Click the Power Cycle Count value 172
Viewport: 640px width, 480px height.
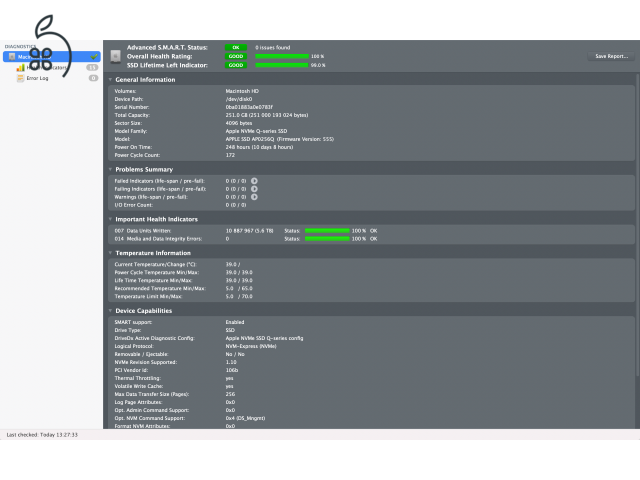coord(230,155)
